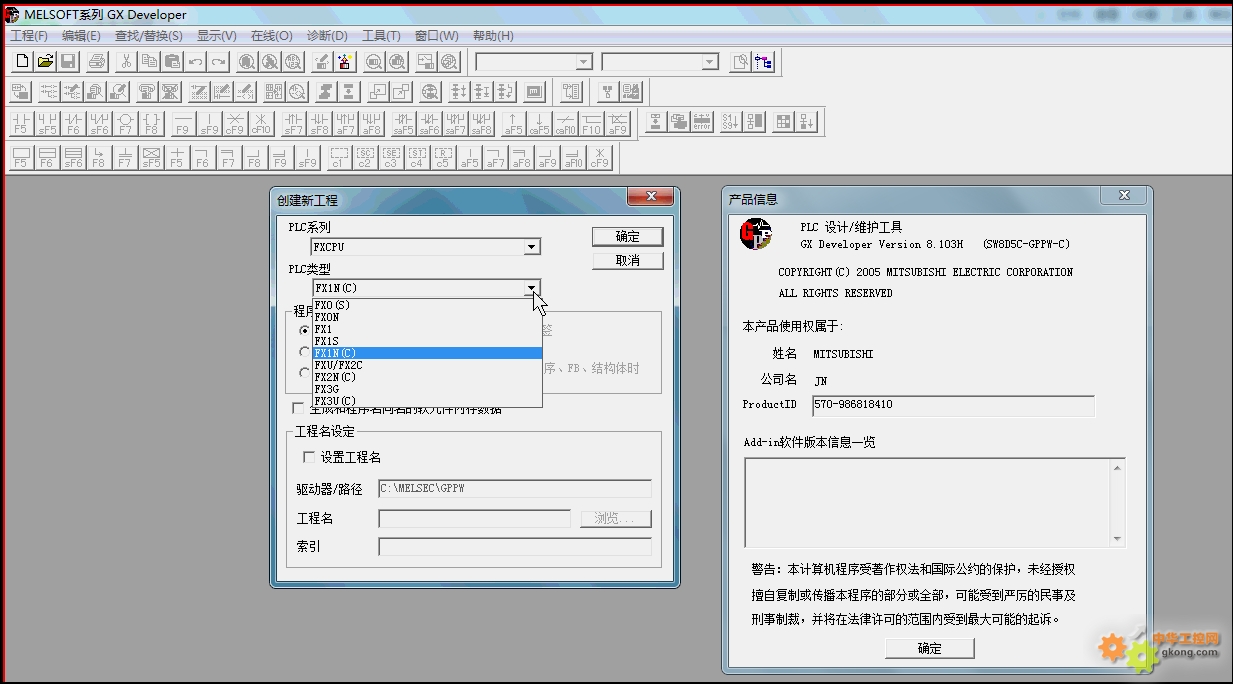Click the cF10 delete vertical line icon

coord(260,123)
